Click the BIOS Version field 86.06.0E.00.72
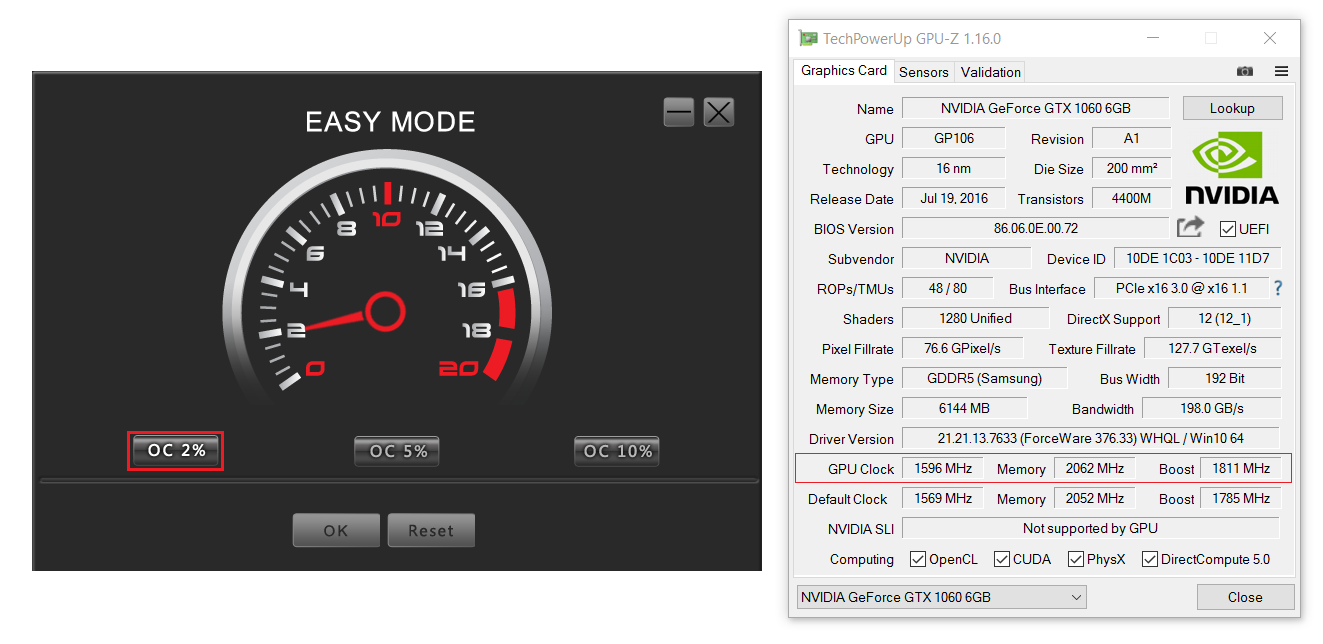Image resolution: width=1323 pixels, height=644 pixels. (1035, 228)
